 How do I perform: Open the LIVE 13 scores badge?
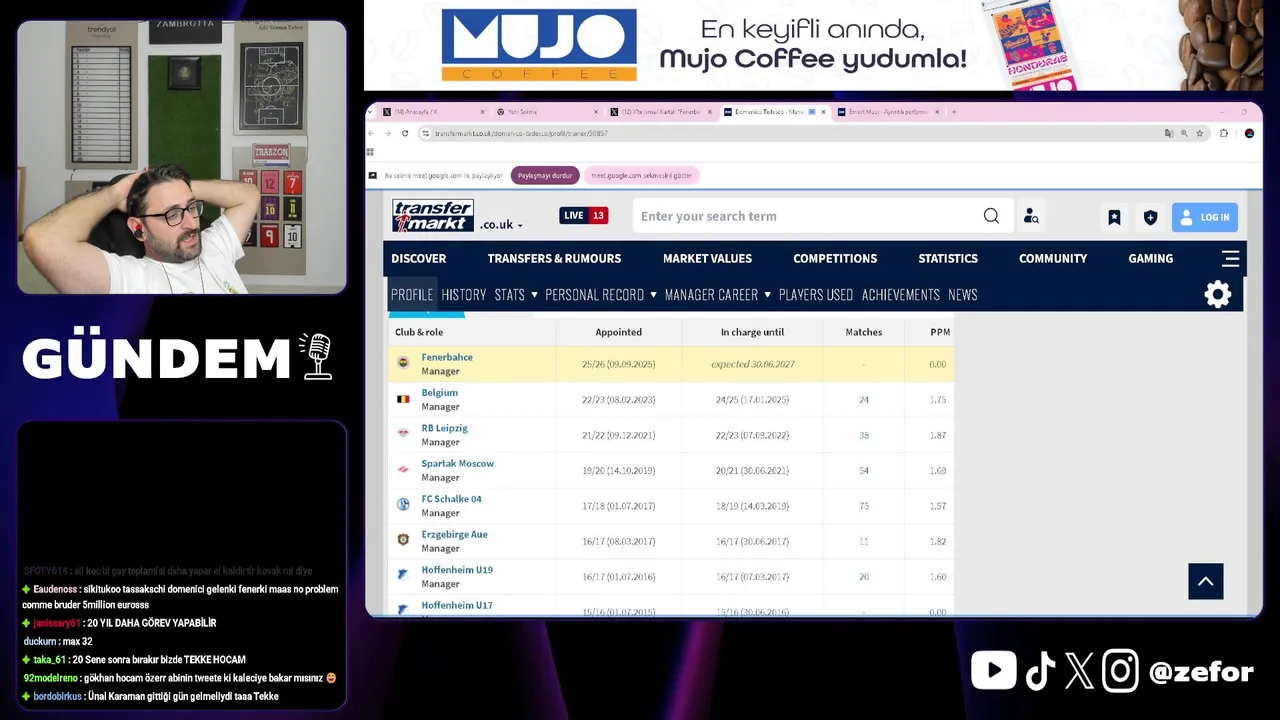click(x=583, y=215)
